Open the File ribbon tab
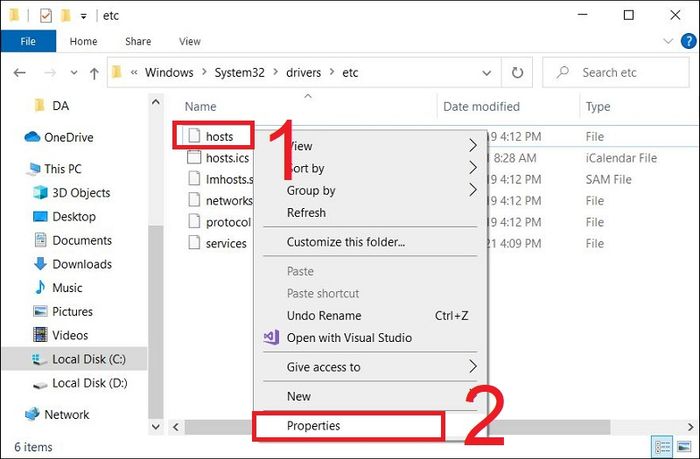700x459 pixels. click(x=28, y=42)
